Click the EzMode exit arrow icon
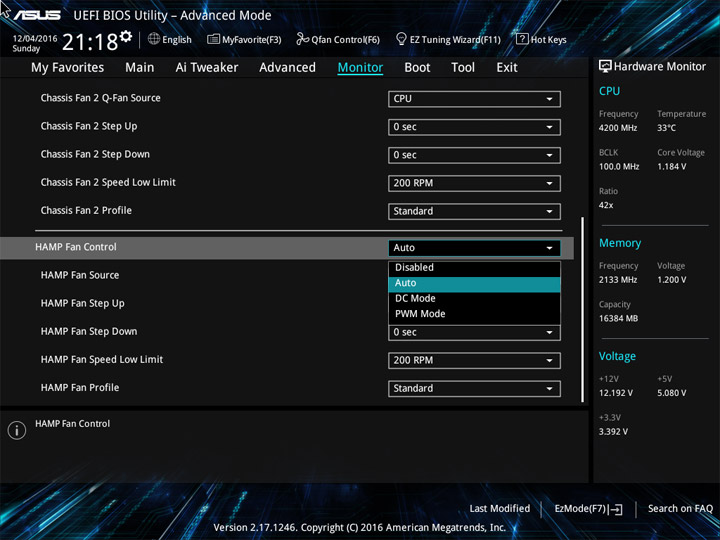The width and height of the screenshot is (720, 540). tap(617, 509)
